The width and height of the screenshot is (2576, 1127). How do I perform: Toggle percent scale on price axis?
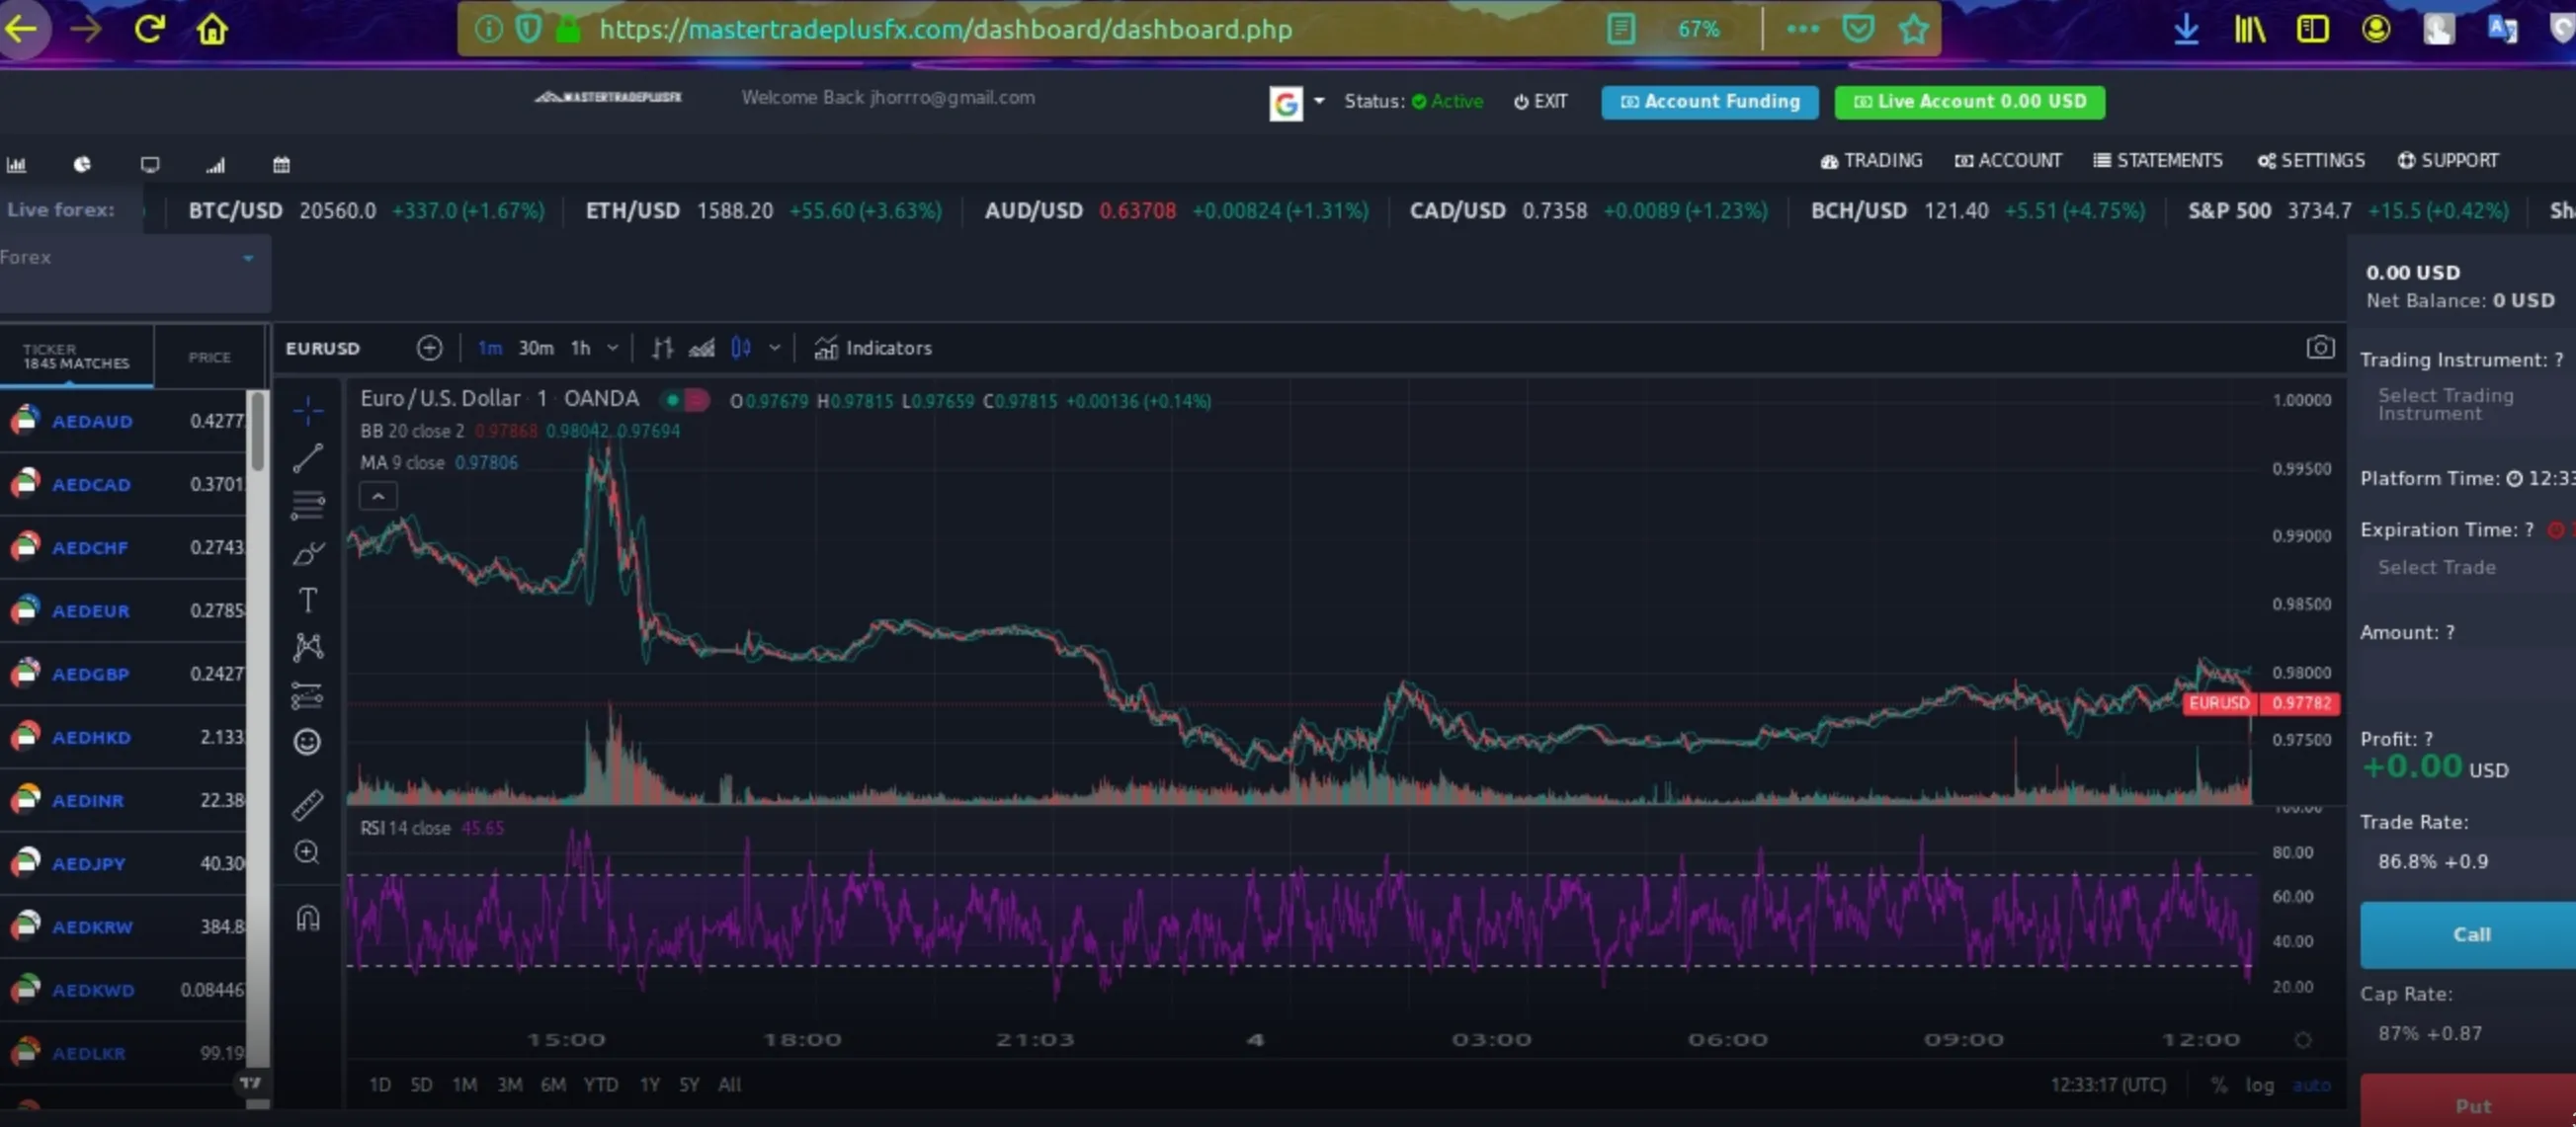click(2219, 1085)
